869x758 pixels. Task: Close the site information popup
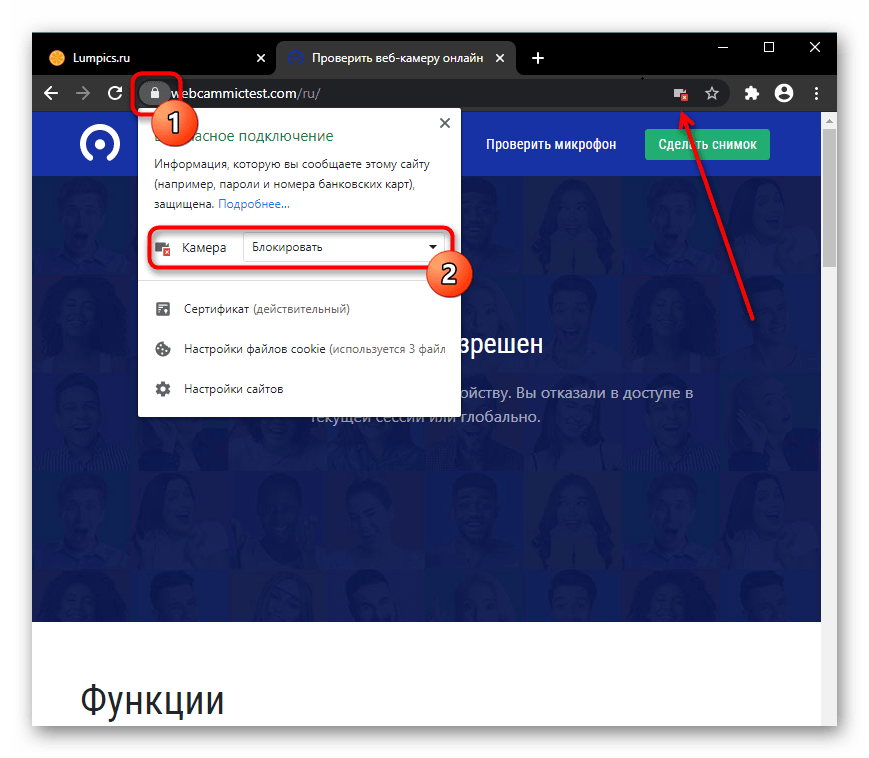[444, 123]
